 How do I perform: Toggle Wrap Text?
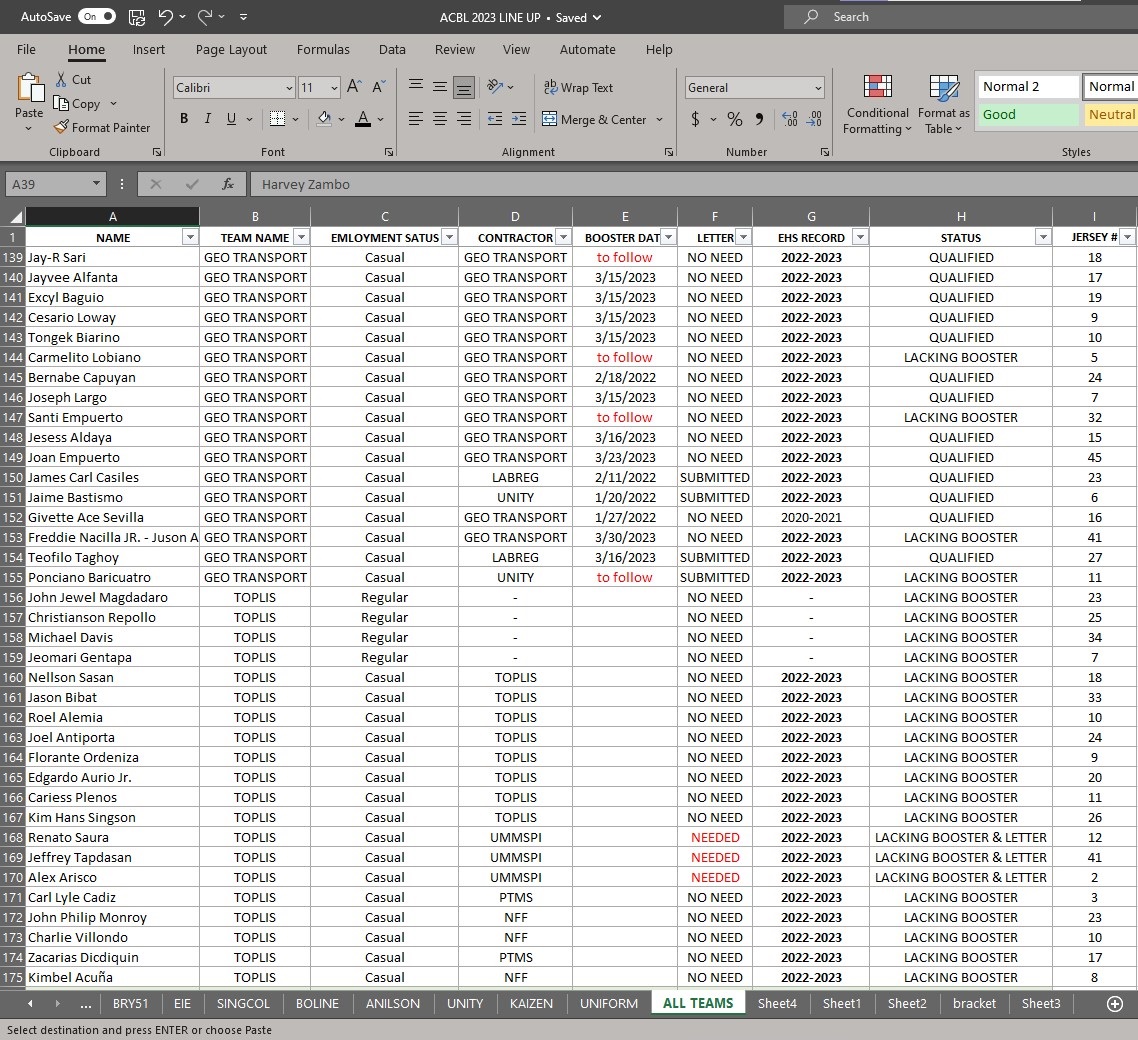[578, 87]
